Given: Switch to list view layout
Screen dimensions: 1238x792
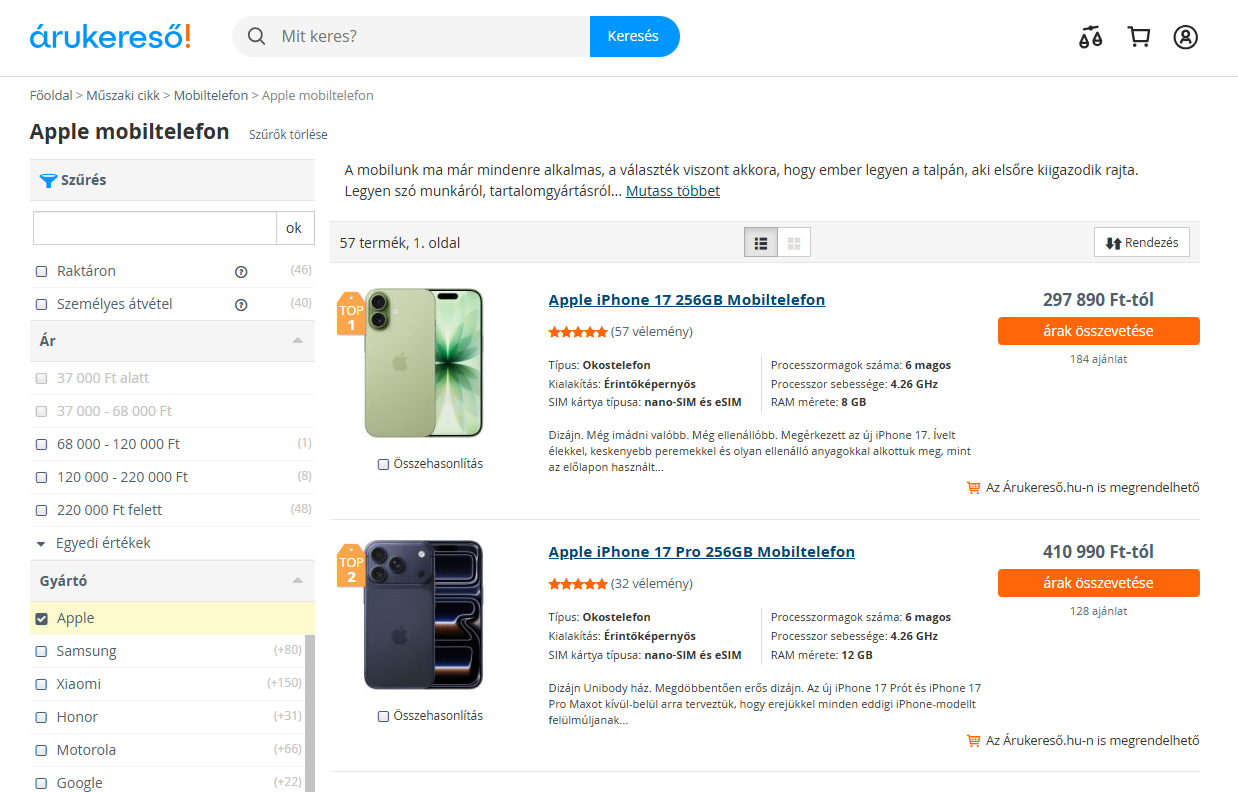Looking at the screenshot, I should click(x=761, y=243).
